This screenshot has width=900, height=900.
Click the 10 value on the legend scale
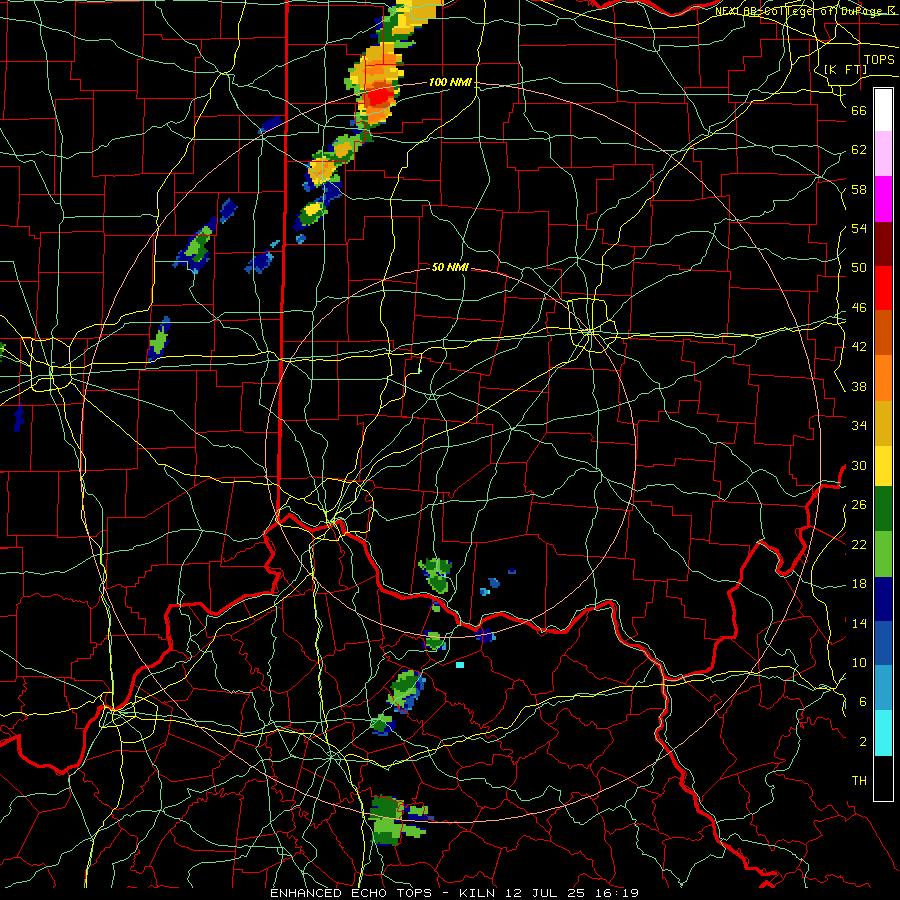(x=859, y=662)
